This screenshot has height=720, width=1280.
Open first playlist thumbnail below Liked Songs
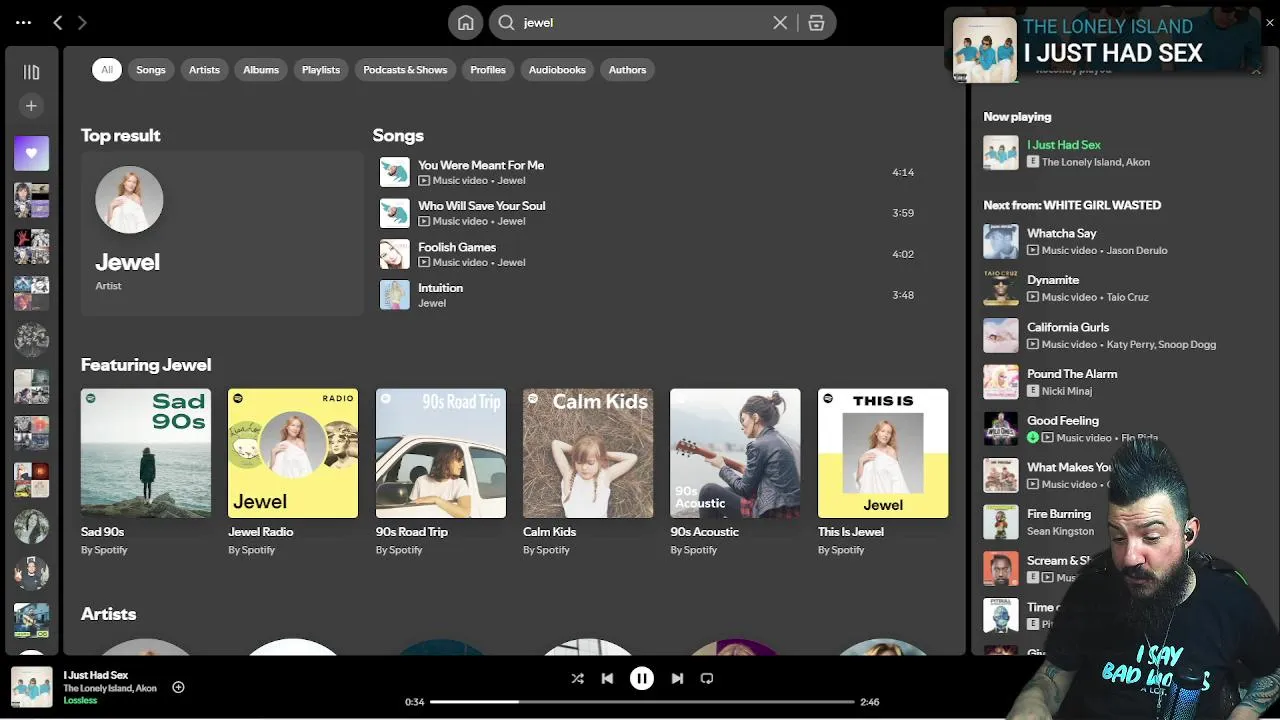click(31, 200)
